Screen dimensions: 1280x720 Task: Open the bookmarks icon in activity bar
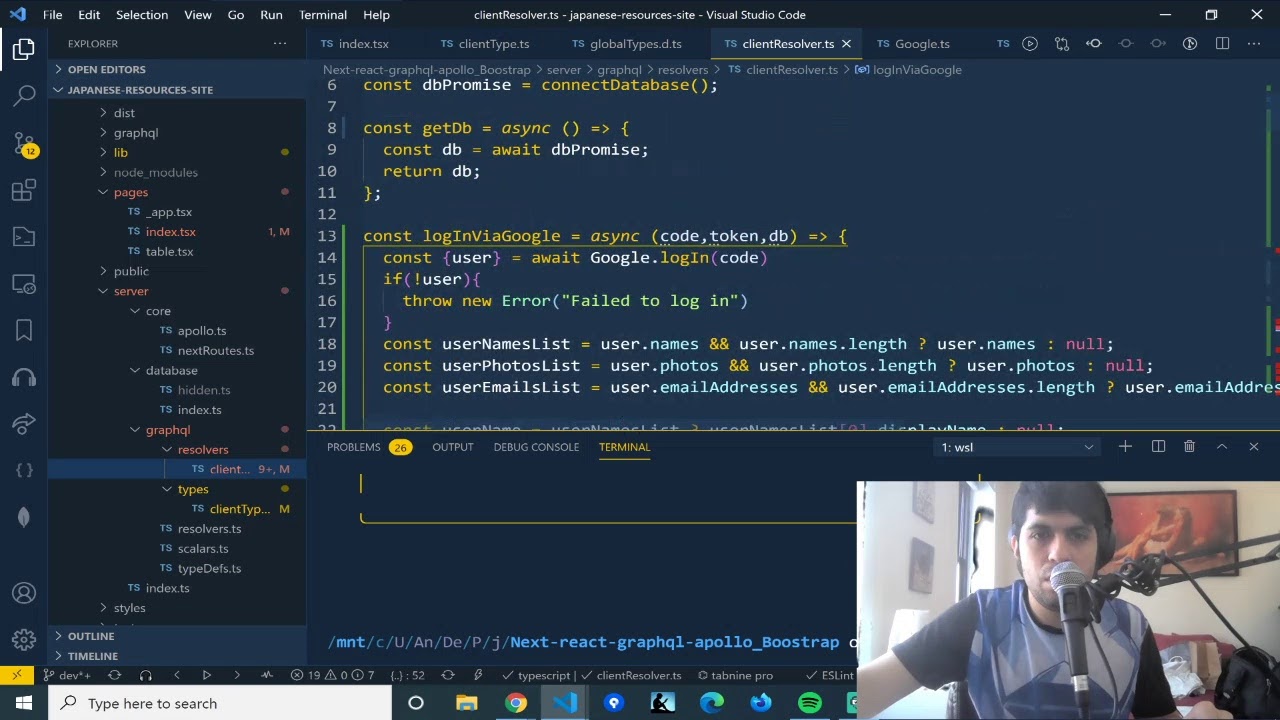24,330
